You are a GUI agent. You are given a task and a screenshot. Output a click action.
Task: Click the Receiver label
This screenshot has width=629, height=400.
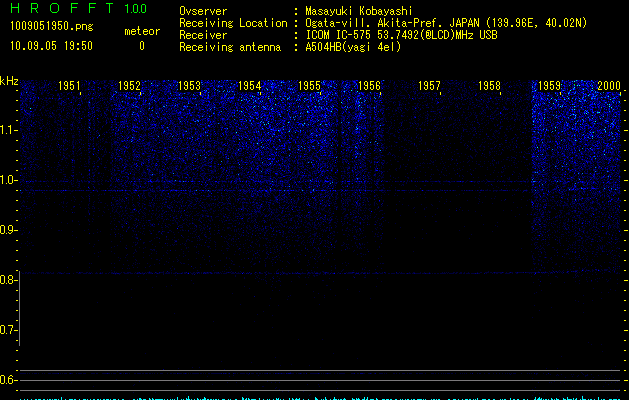coord(203,35)
